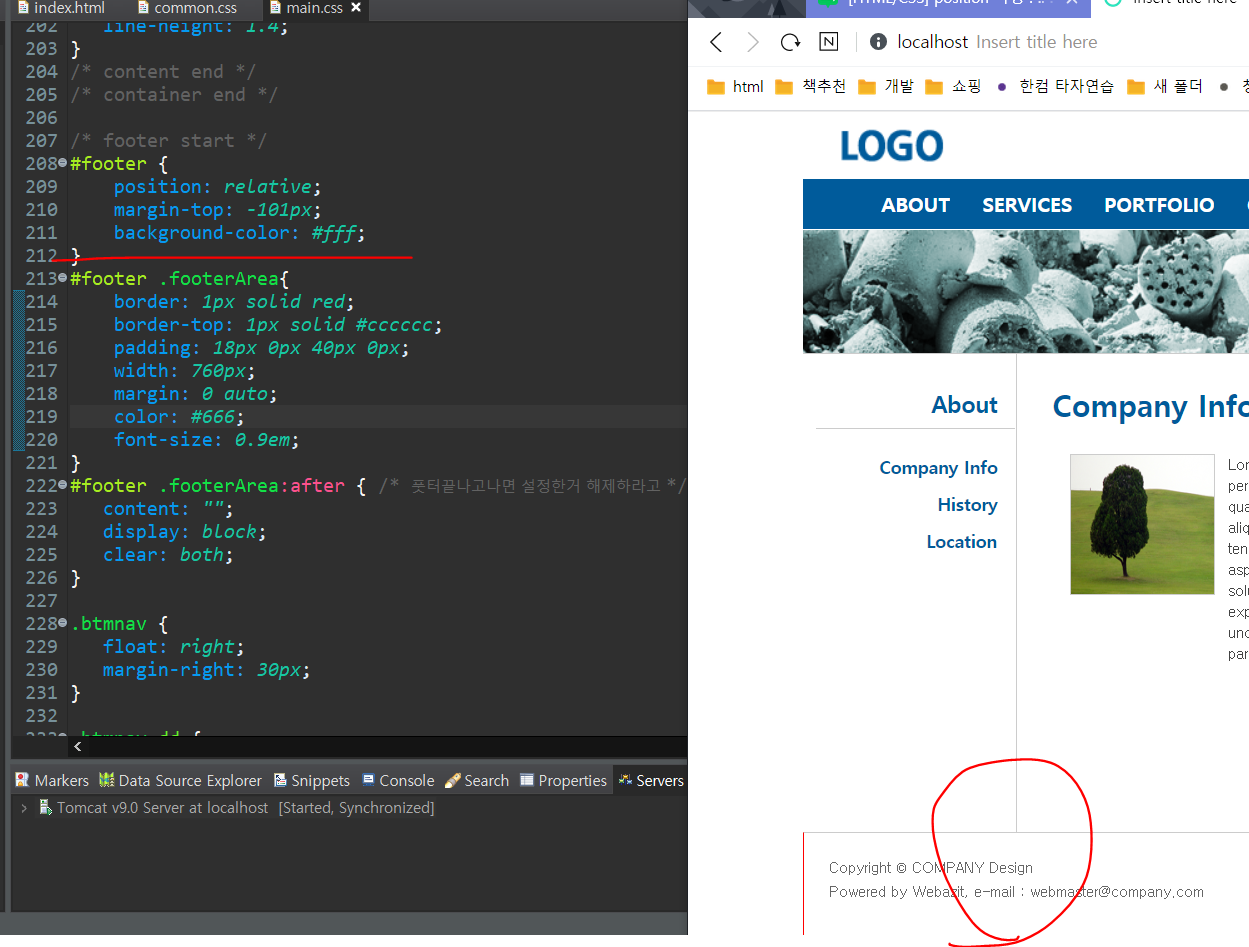Open the 쇼핑 bookmark folder

coord(954,87)
